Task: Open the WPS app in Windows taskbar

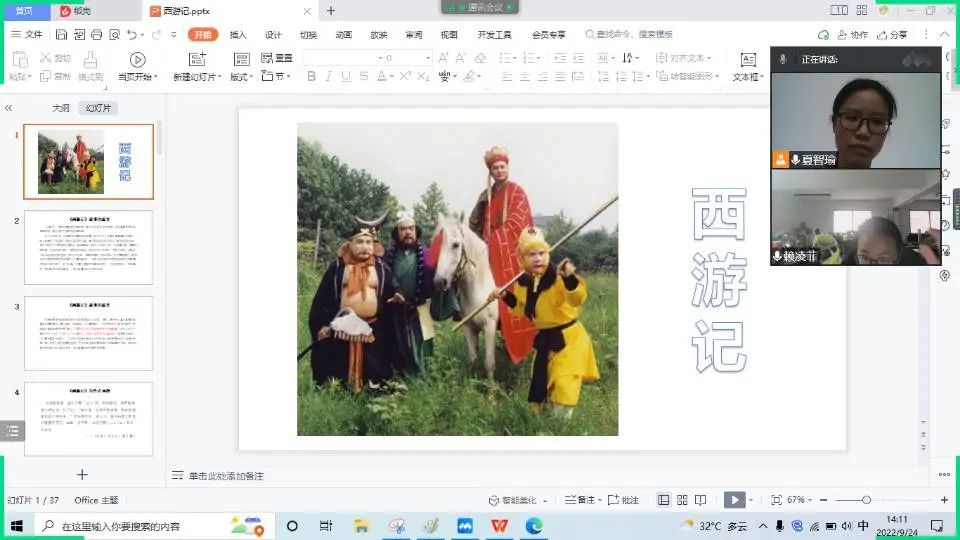Action: coord(500,526)
